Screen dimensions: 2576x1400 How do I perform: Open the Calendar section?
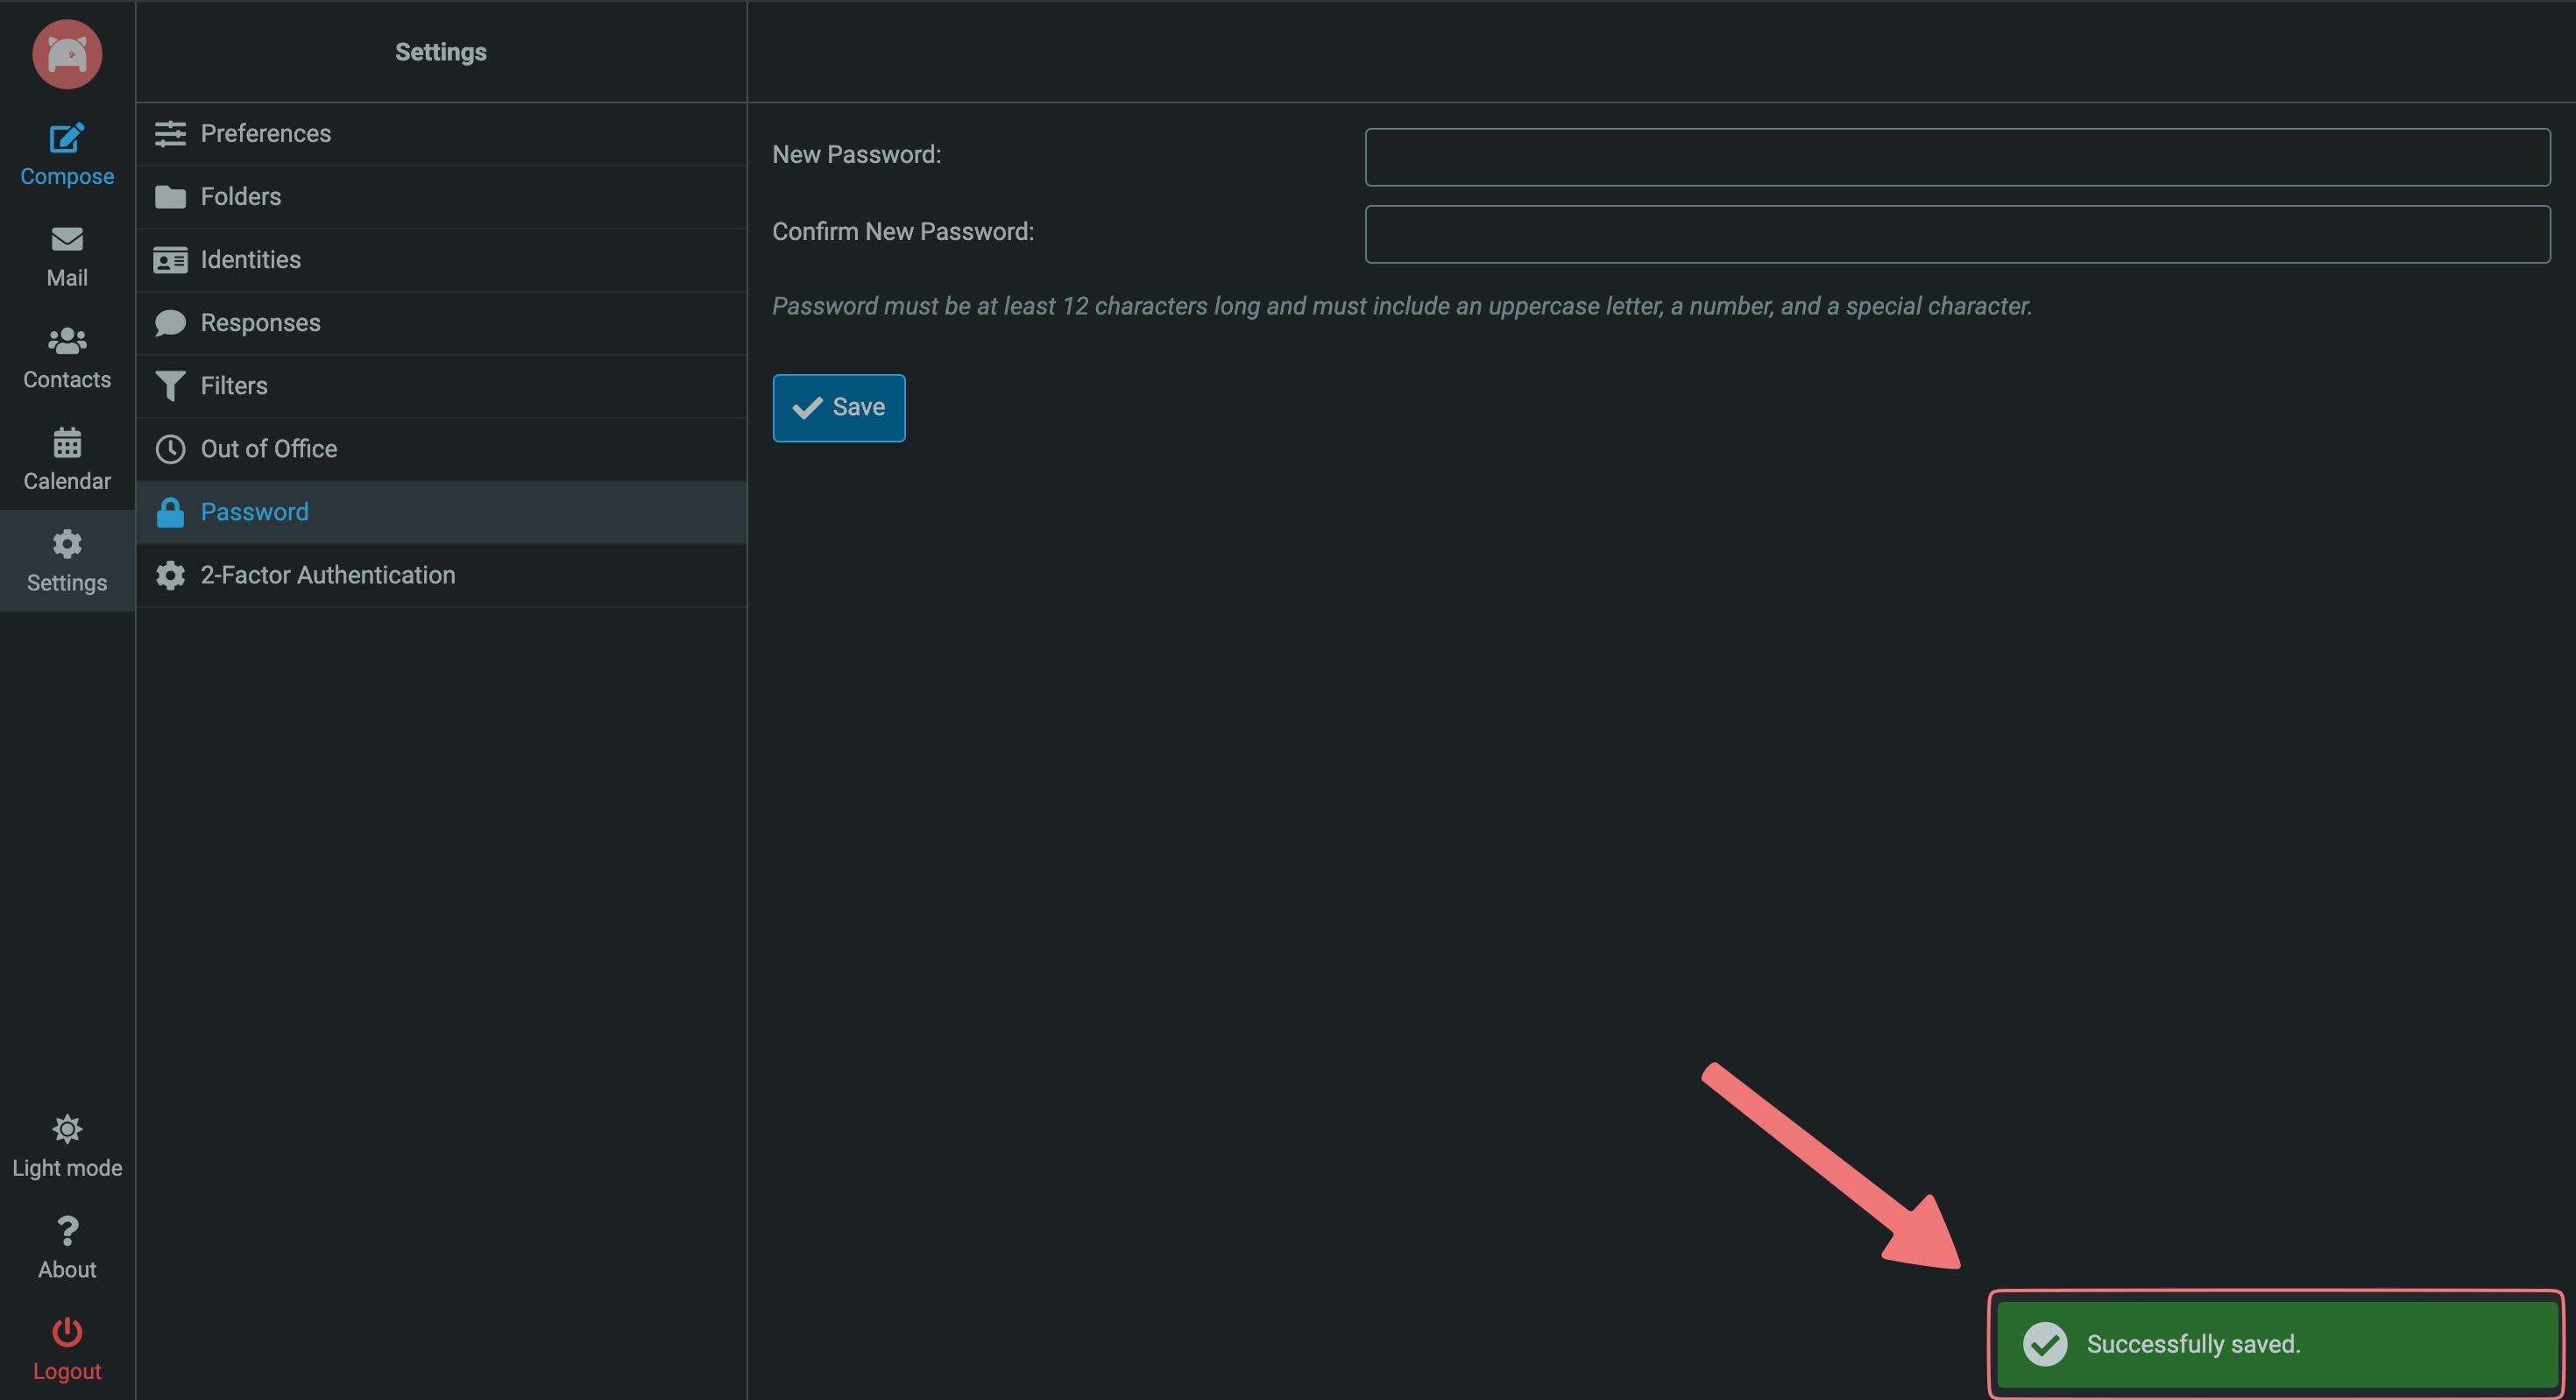tap(67, 459)
